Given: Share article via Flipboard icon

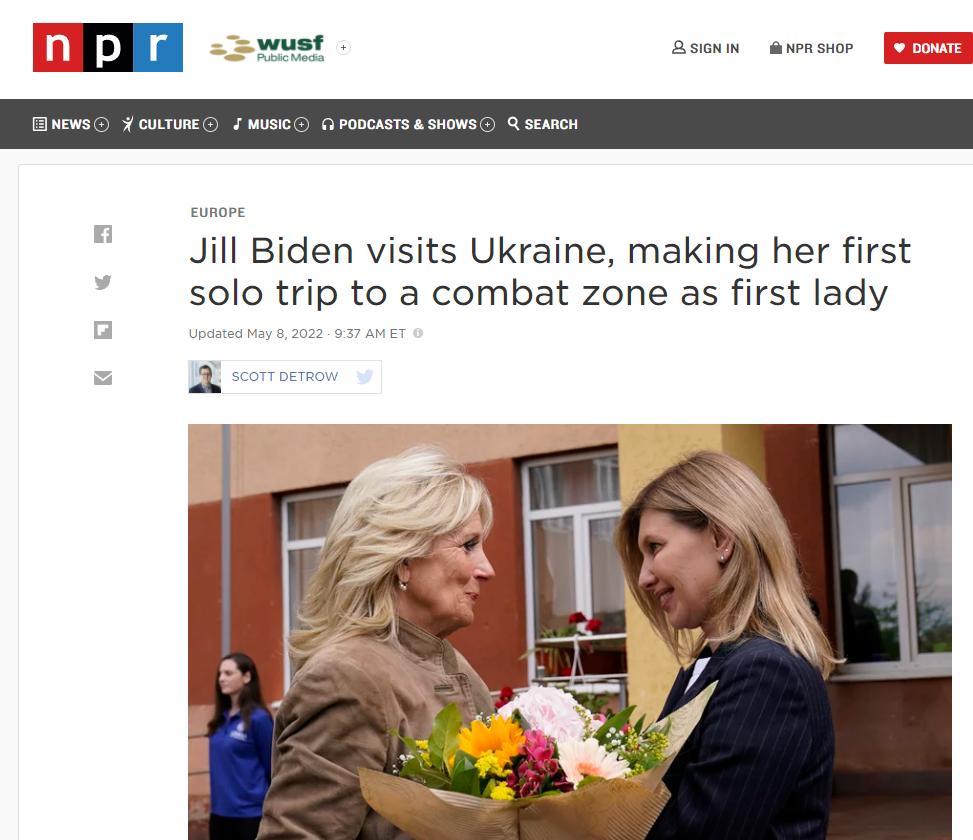Looking at the screenshot, I should point(103,330).
